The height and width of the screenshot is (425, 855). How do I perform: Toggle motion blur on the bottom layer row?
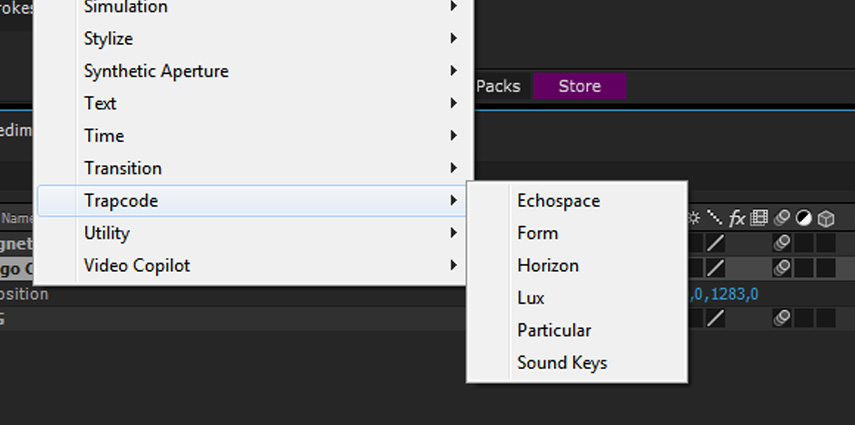point(782,318)
